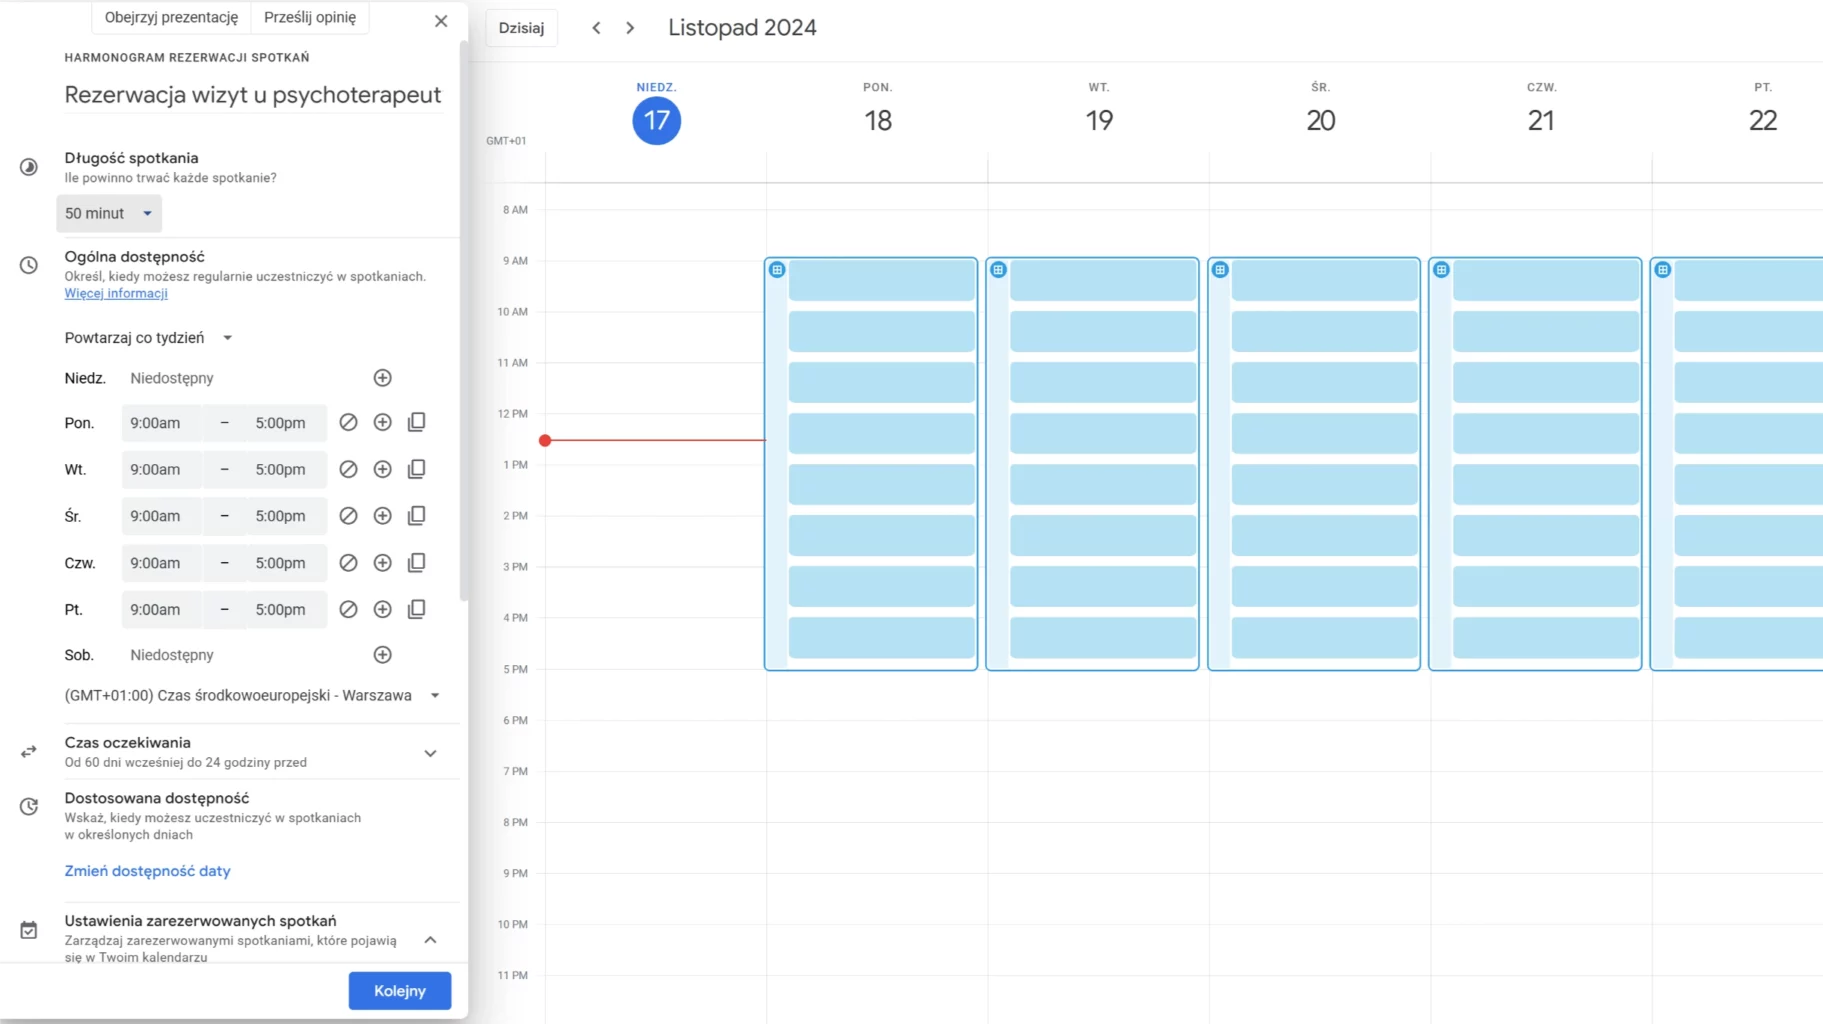
Task: Click Prześlij opinię button
Action: pyautogui.click(x=310, y=17)
